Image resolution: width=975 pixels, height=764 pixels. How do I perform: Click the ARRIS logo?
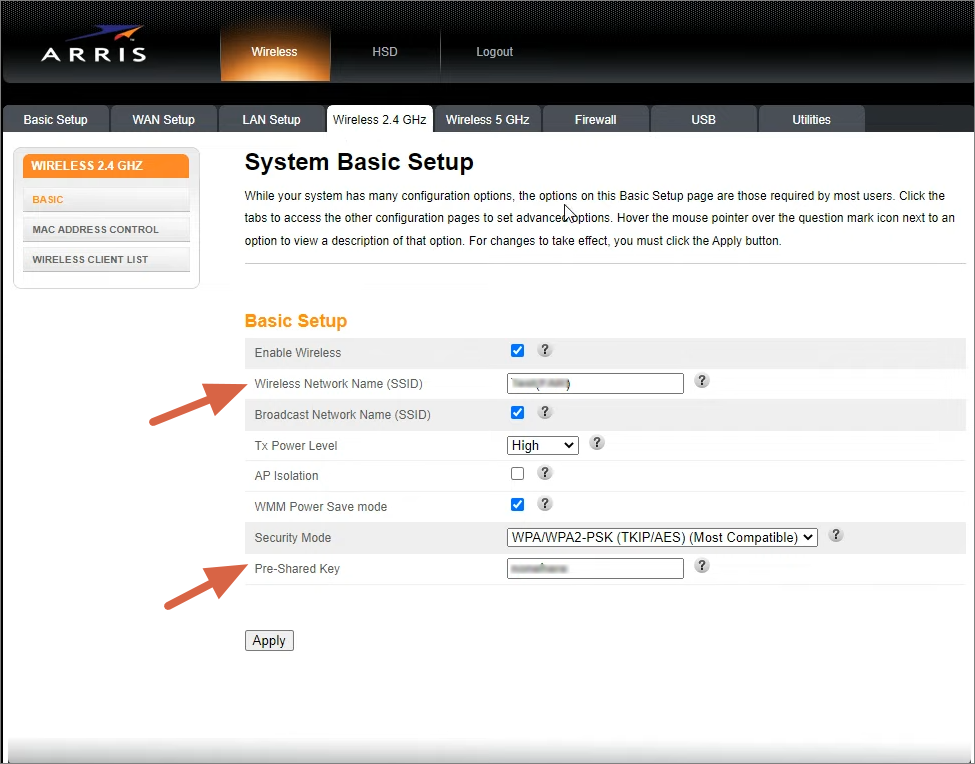point(95,44)
